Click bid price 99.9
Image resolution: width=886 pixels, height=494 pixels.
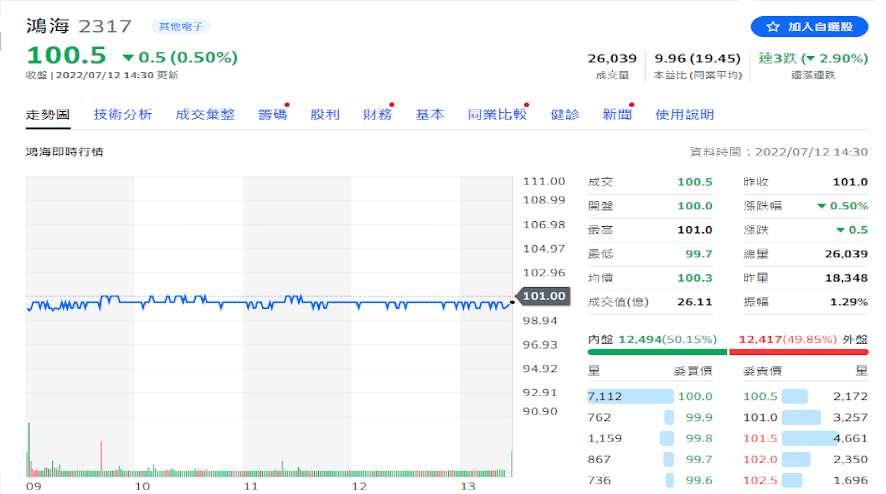click(699, 418)
